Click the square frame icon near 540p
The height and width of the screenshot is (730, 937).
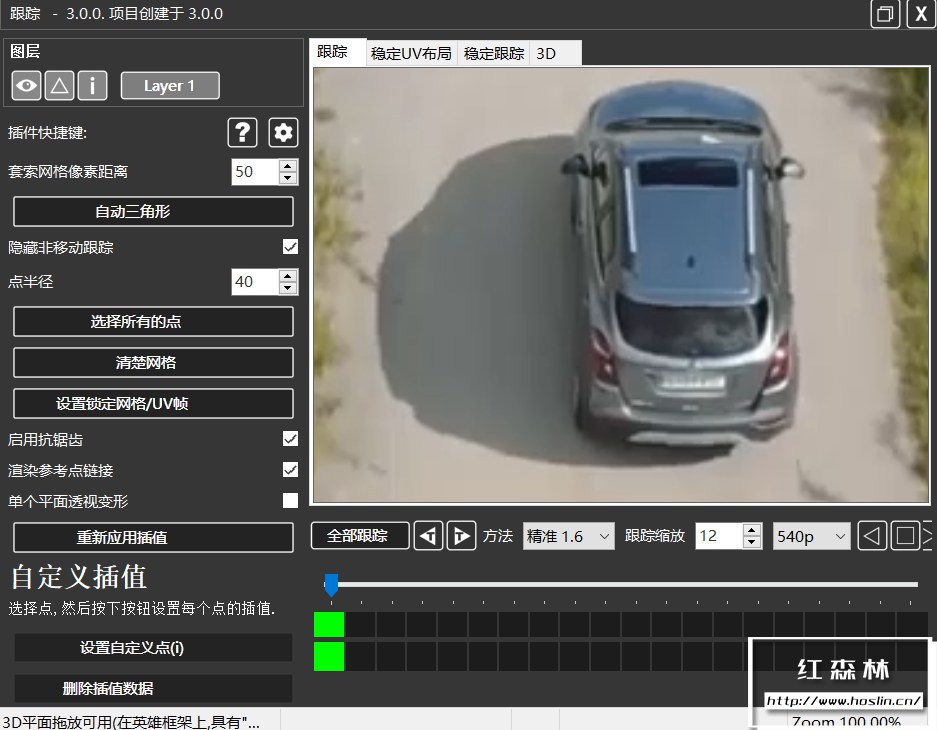coord(905,536)
